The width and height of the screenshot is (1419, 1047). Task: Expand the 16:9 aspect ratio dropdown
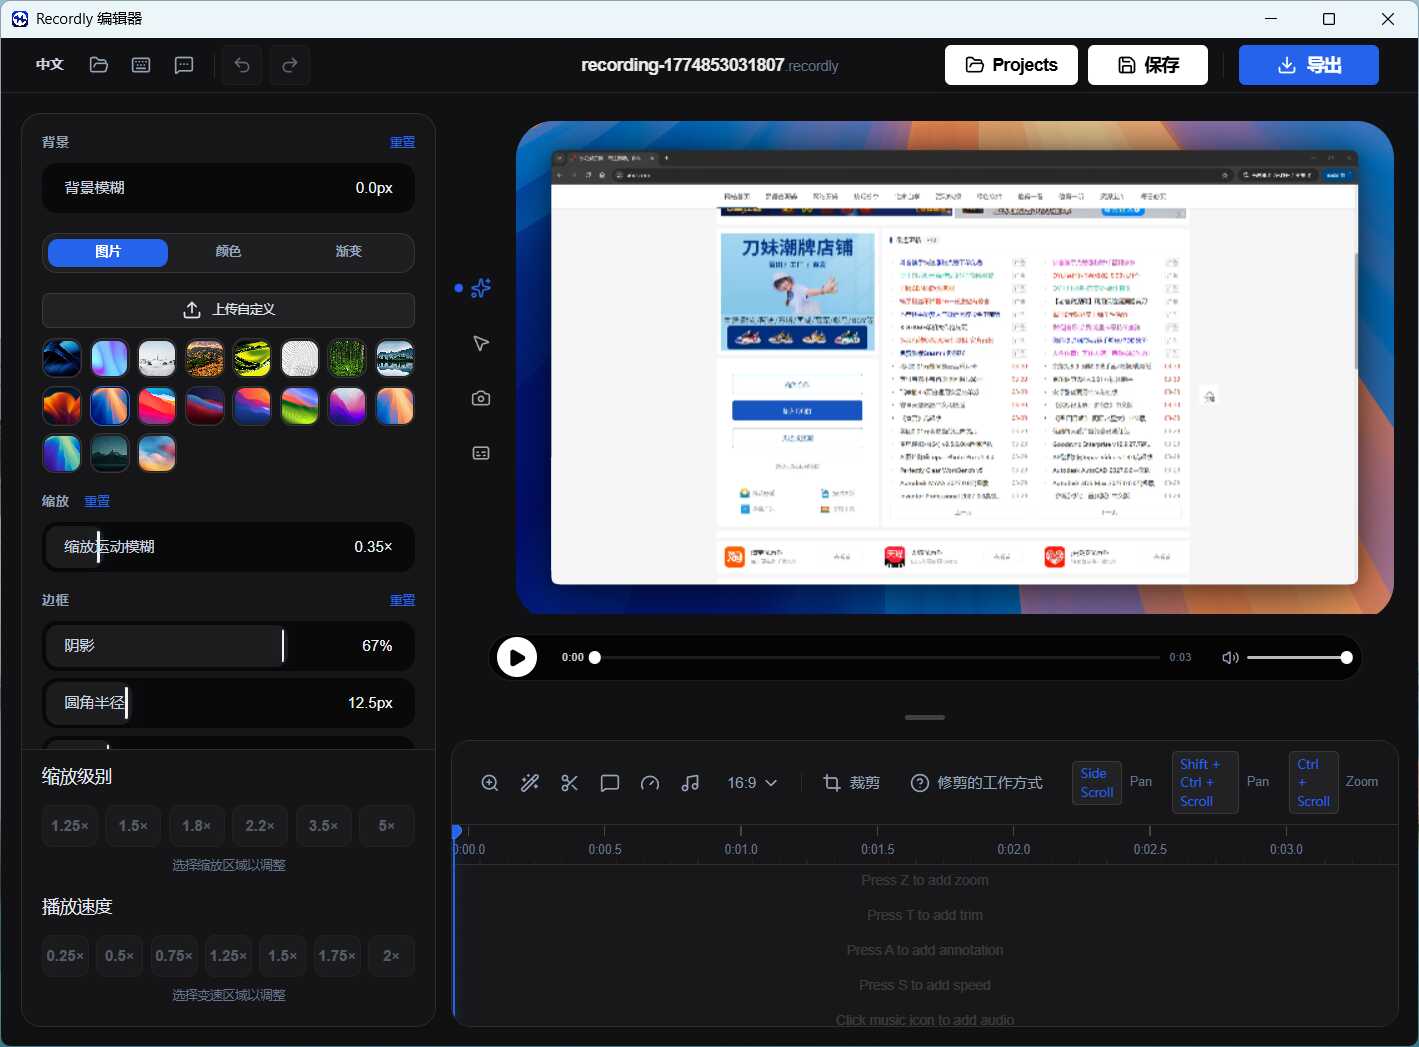[752, 783]
